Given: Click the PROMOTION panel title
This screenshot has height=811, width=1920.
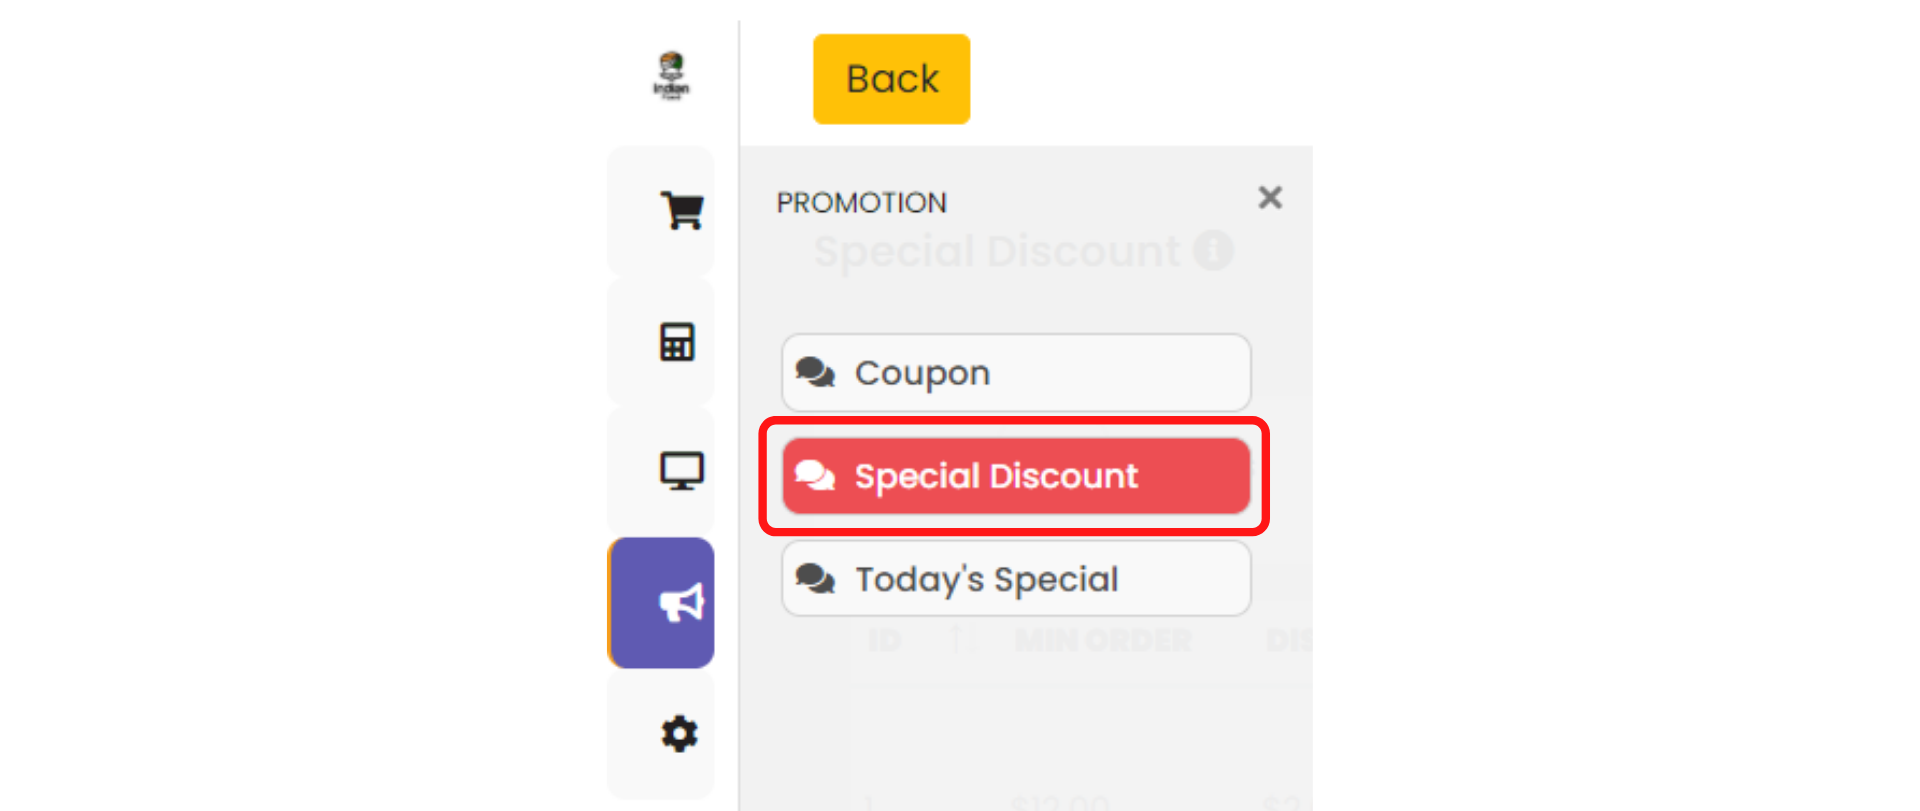Looking at the screenshot, I should (861, 203).
